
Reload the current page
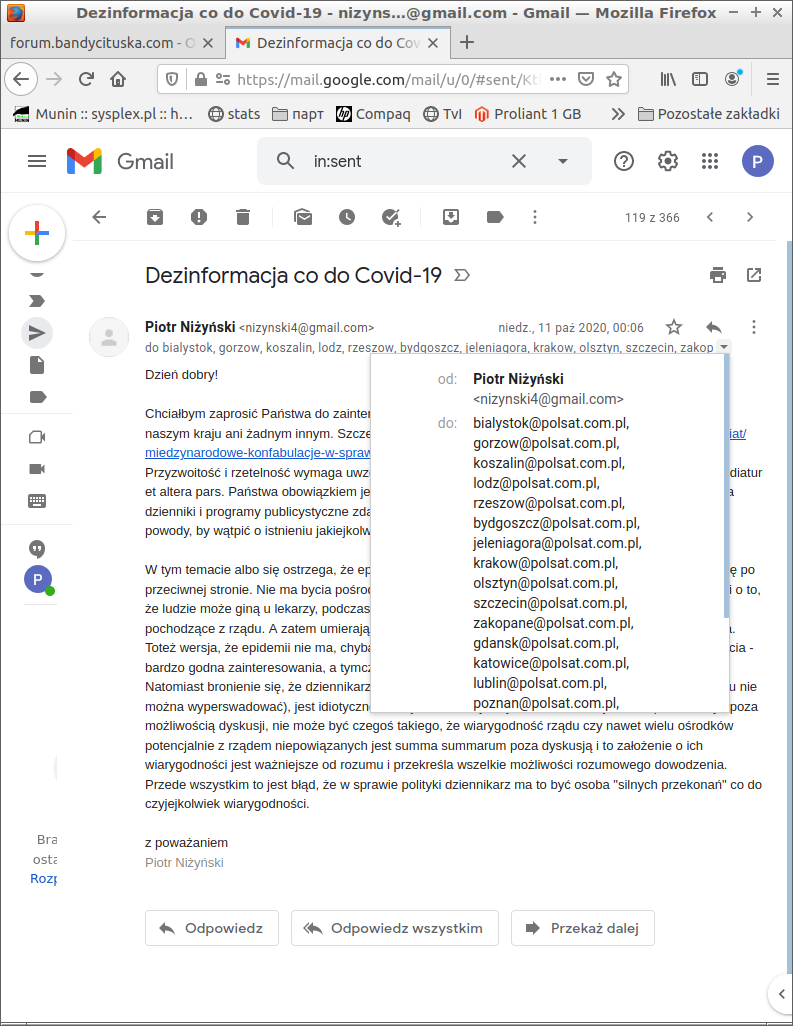point(86,79)
